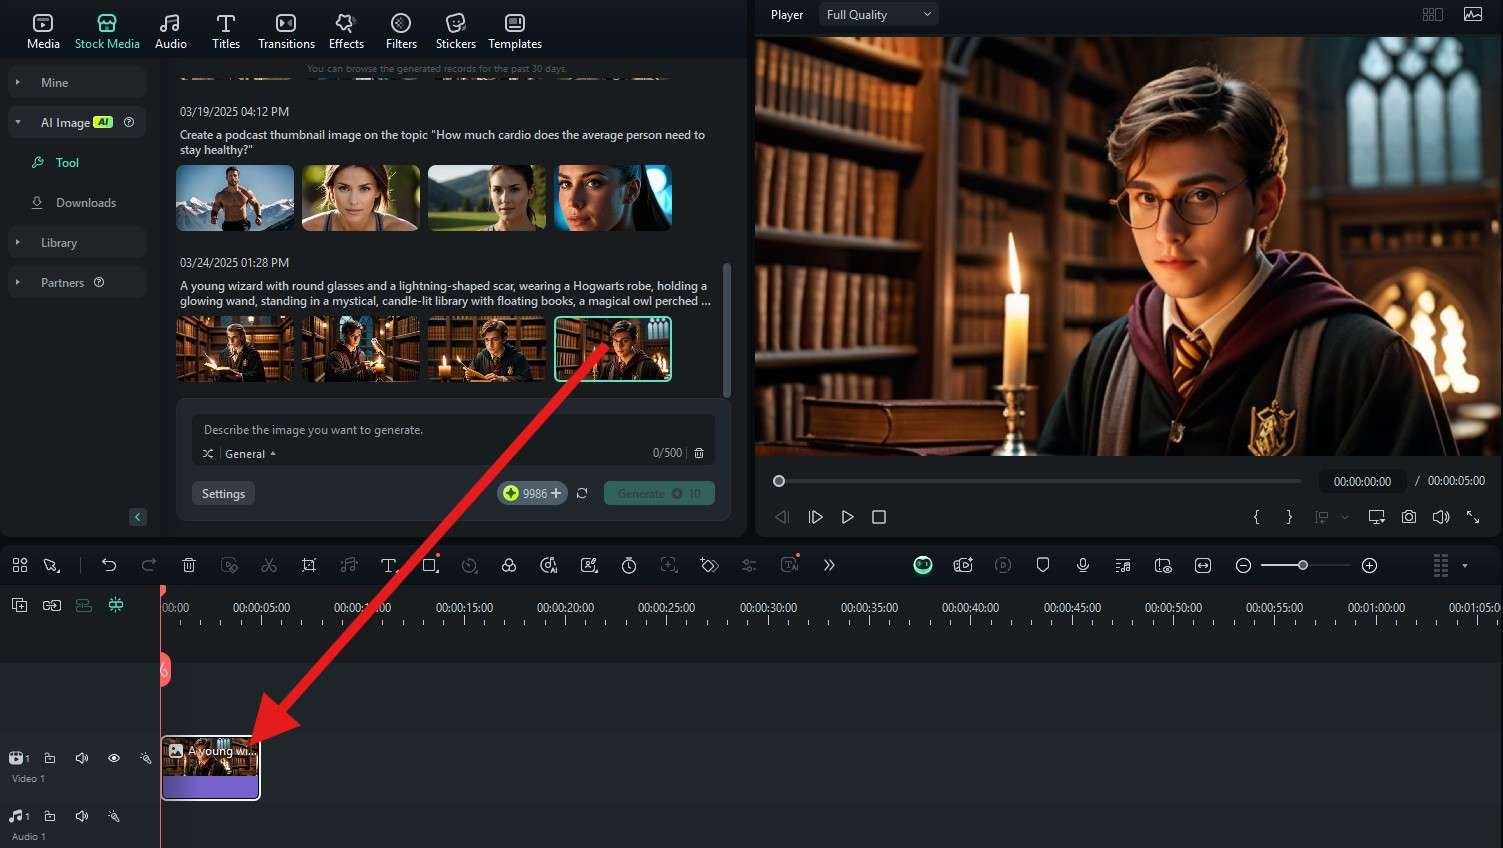Set the mark out point
The height and width of the screenshot is (848, 1503).
pos(1289,517)
